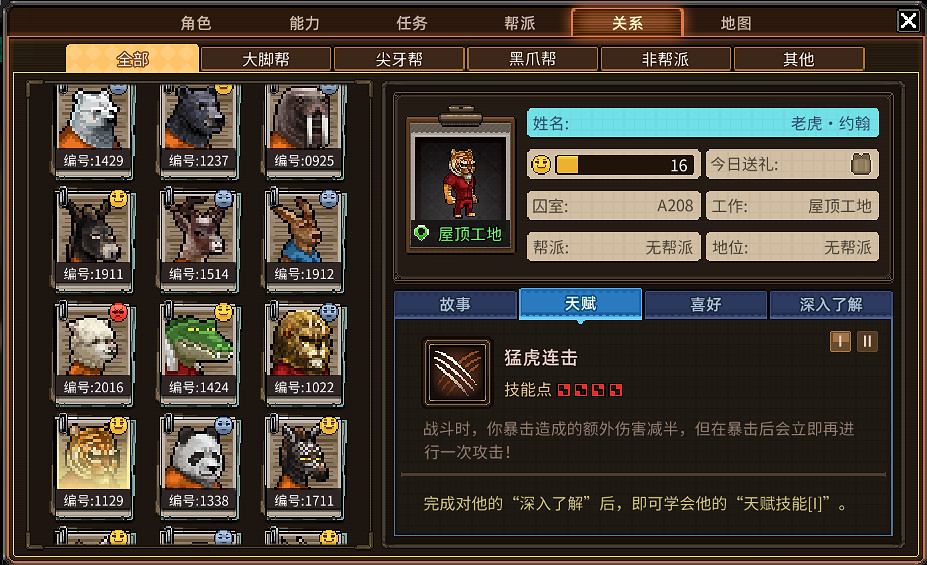Click the red angry face on card 2016

[x=118, y=311]
